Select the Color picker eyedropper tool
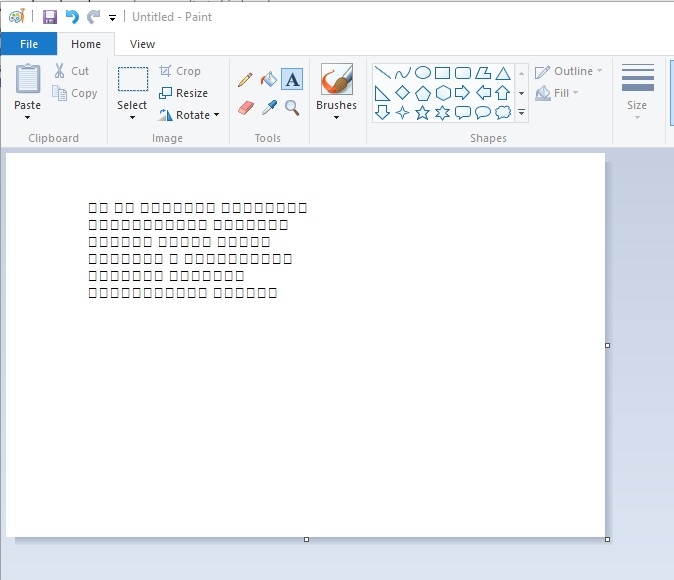This screenshot has width=674, height=580. tap(270, 107)
